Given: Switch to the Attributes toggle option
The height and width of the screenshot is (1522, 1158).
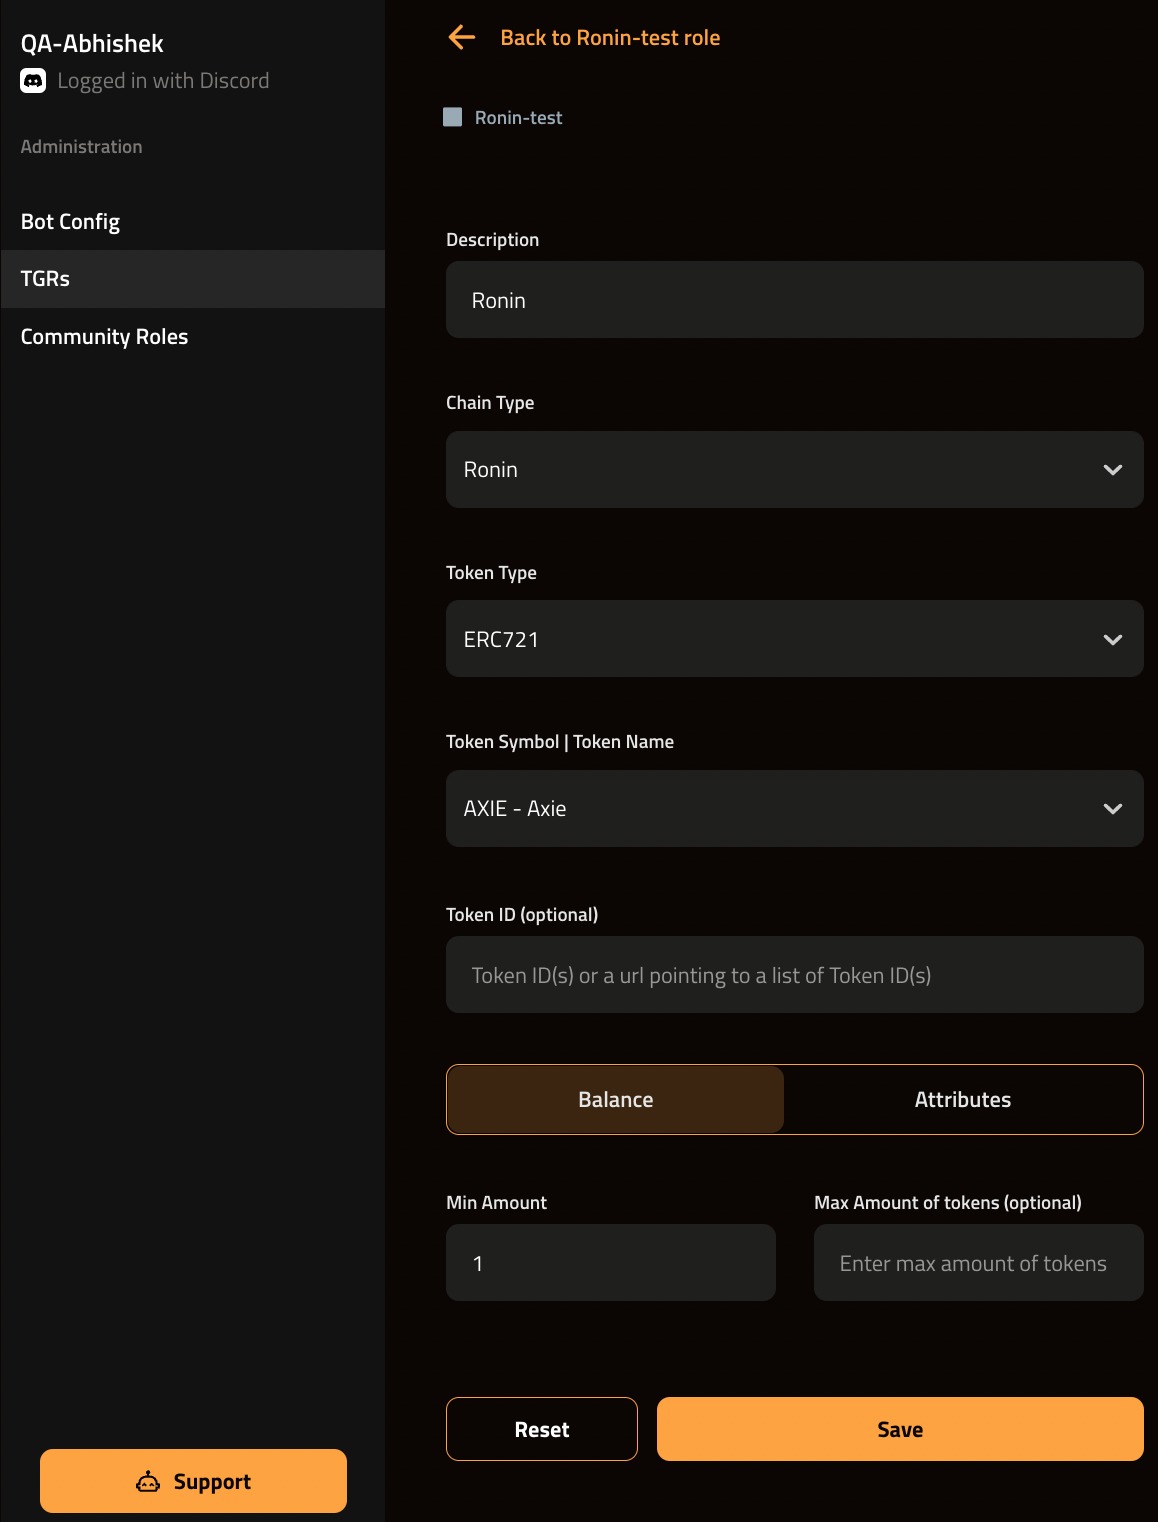Looking at the screenshot, I should (962, 1100).
